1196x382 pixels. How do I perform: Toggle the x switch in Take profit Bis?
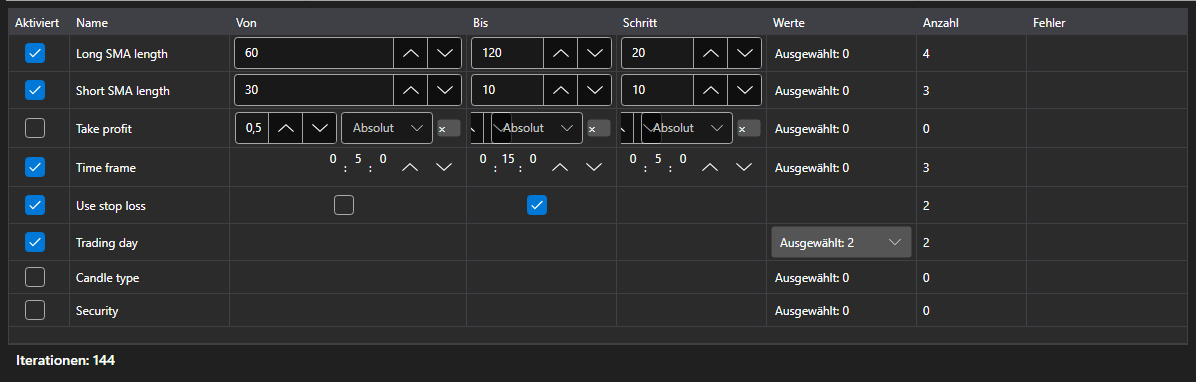pos(599,128)
